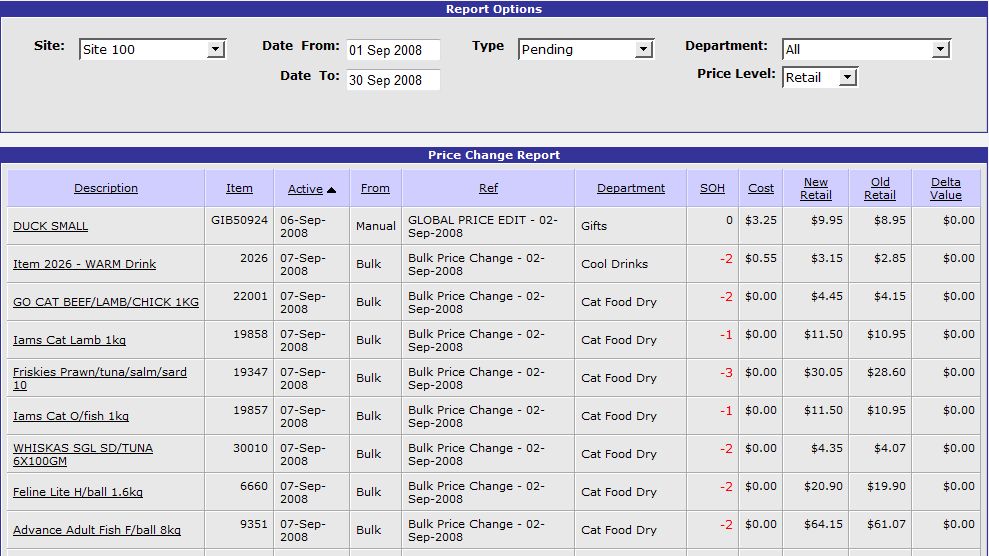Click item code 9351
989x556 pixels.
click(x=254, y=524)
